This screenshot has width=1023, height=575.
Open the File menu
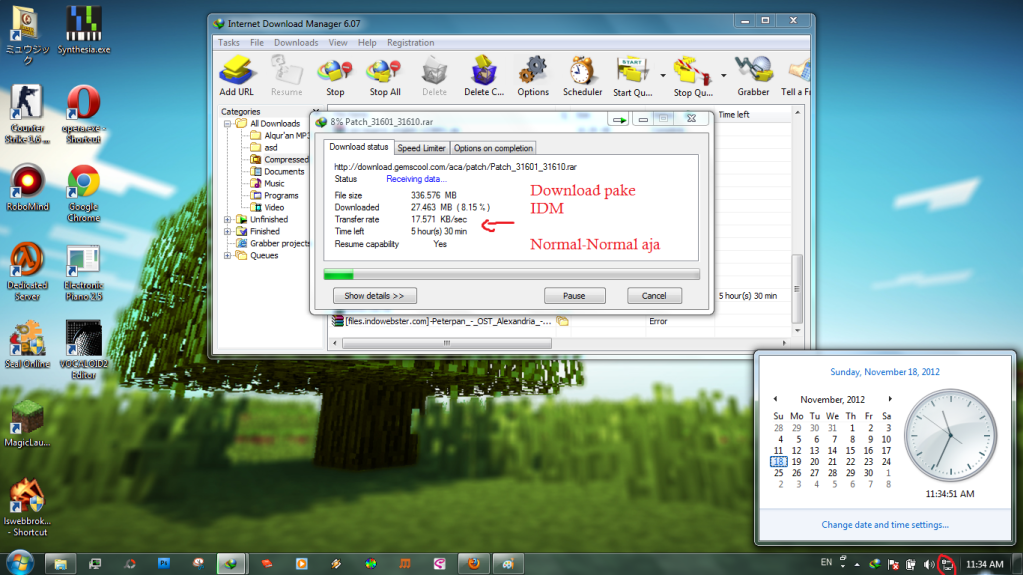257,42
